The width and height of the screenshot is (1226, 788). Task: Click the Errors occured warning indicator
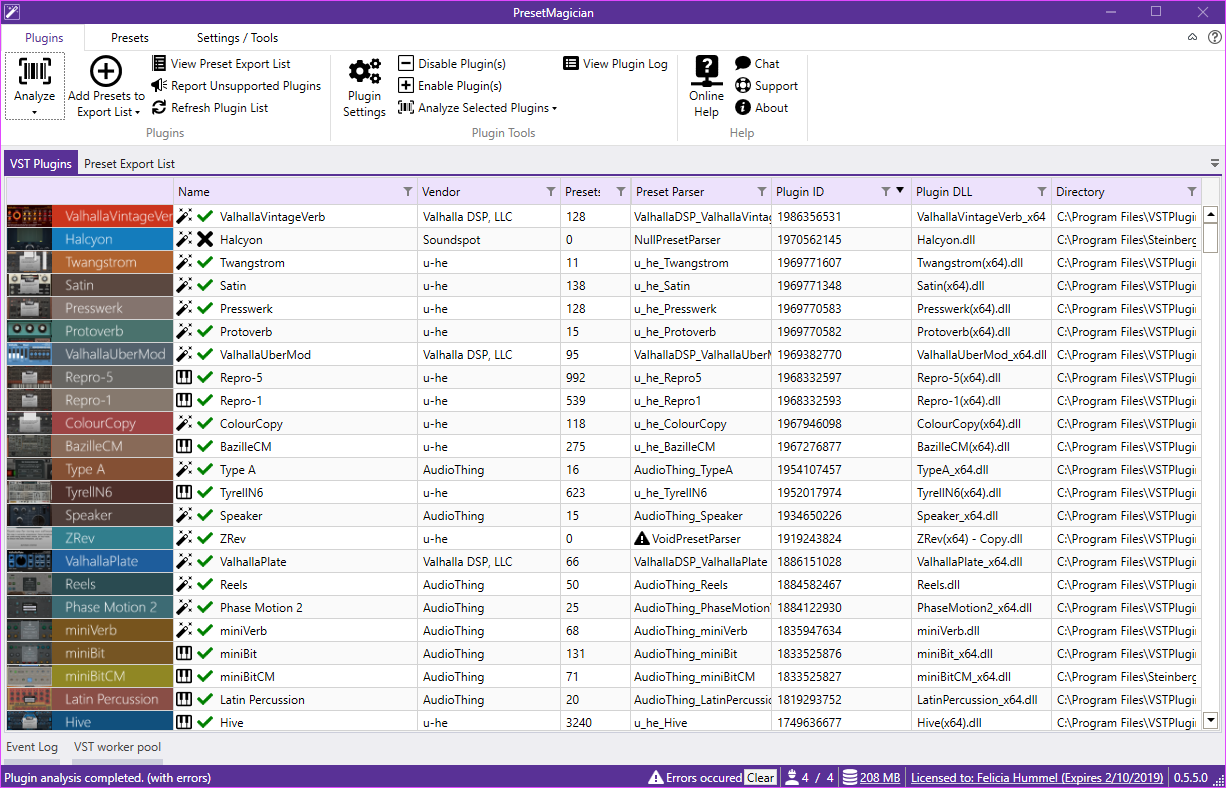pos(695,778)
